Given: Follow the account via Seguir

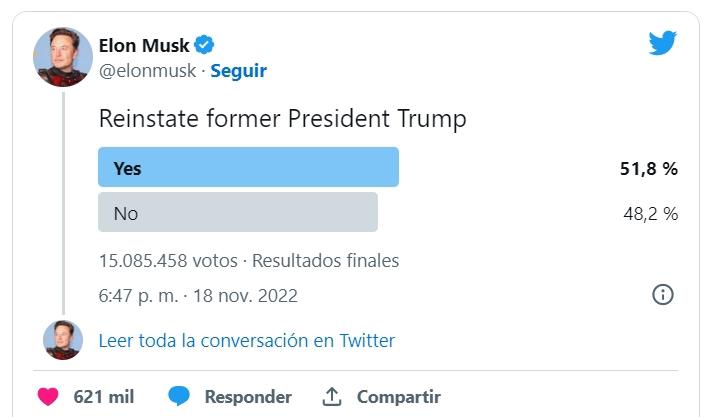Looking at the screenshot, I should [238, 71].
